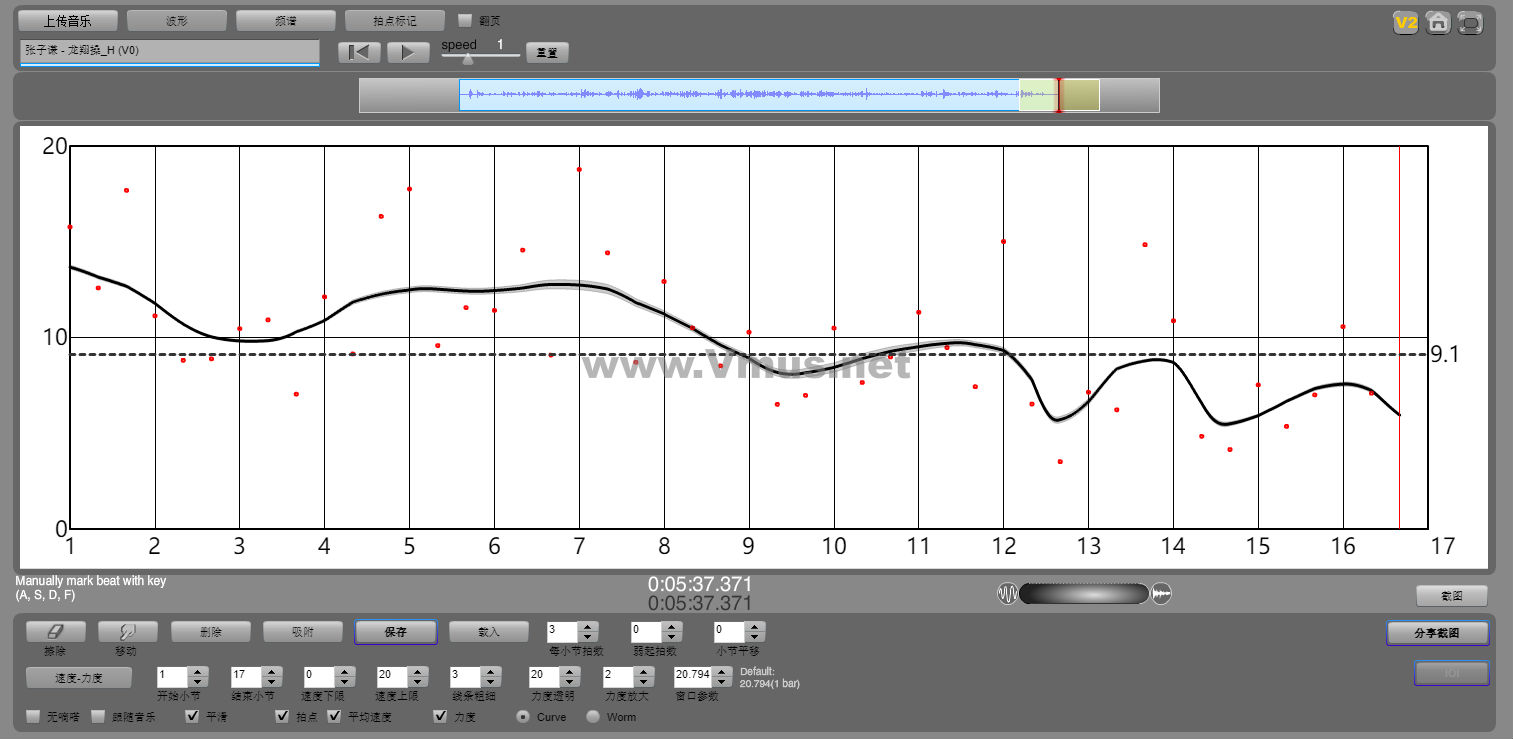Screen dimensions: 1513x739
Task: Click the waveform icon left of zoom bar
Action: (x=1007, y=594)
